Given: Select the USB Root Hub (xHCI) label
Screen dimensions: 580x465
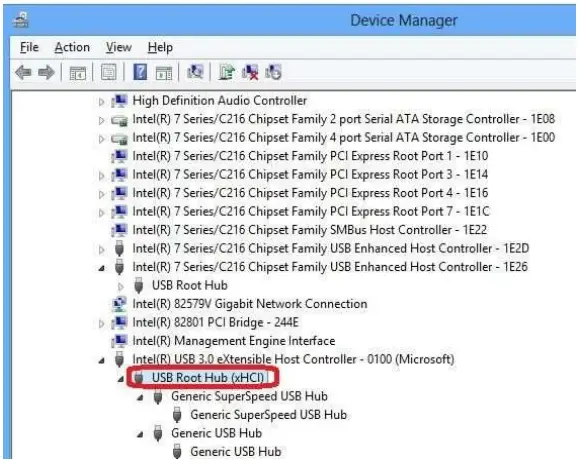Looking at the screenshot, I should coord(208,378).
